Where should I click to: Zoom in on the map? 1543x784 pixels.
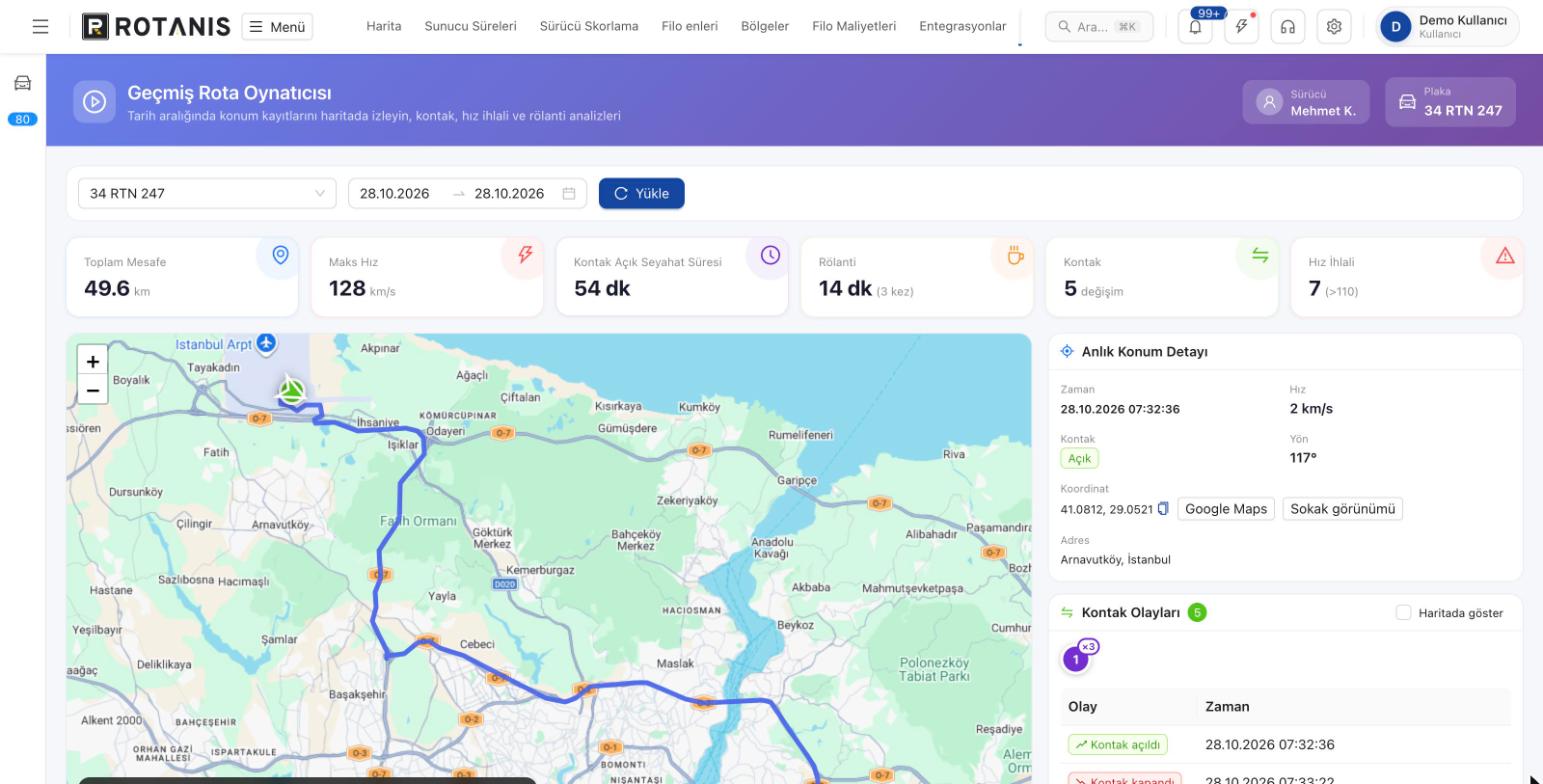tap(92, 361)
